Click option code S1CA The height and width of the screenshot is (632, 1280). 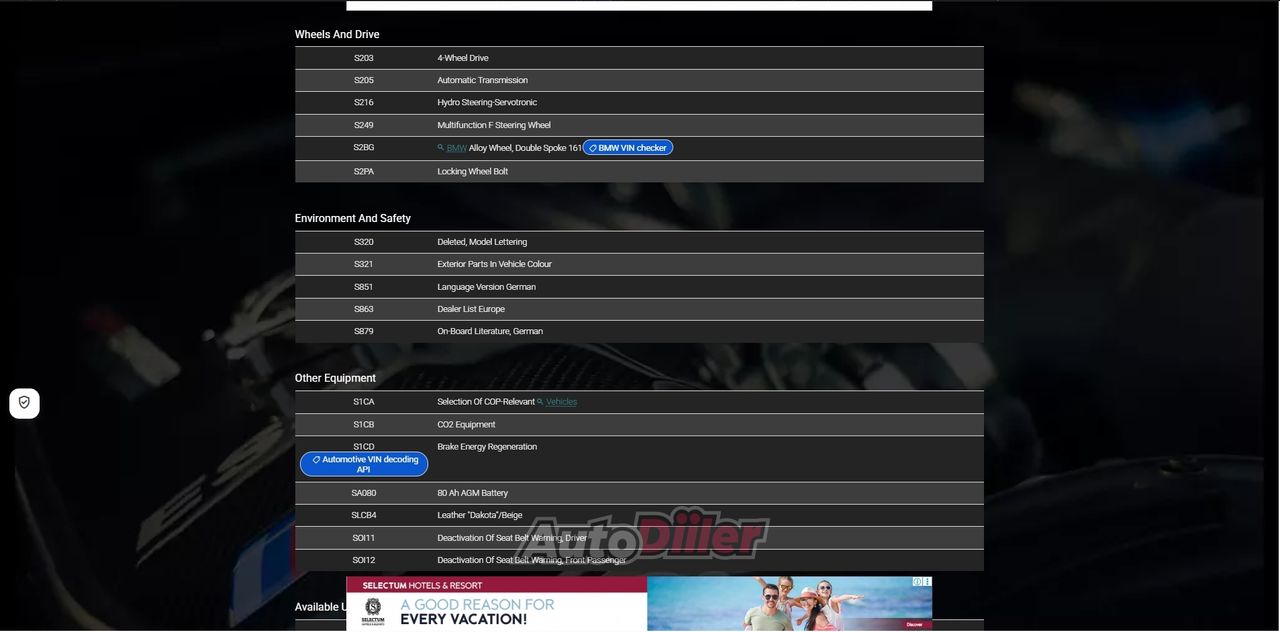pos(364,402)
